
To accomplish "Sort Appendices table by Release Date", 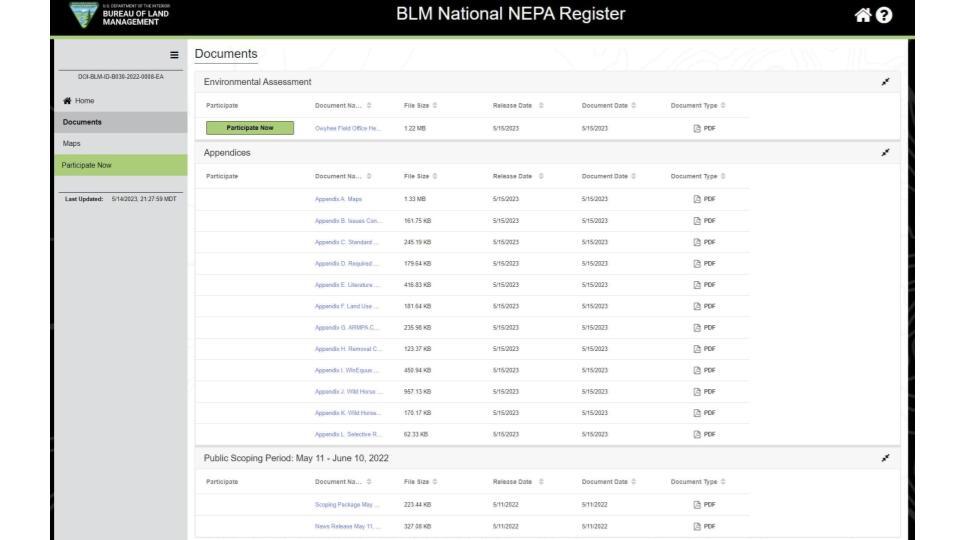I will tap(541, 176).
